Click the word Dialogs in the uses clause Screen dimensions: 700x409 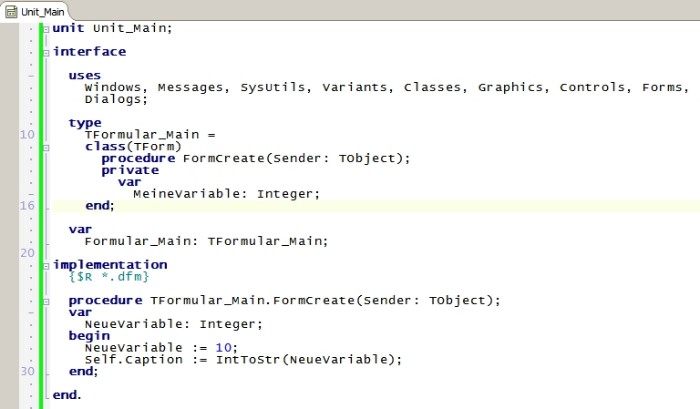click(x=113, y=99)
